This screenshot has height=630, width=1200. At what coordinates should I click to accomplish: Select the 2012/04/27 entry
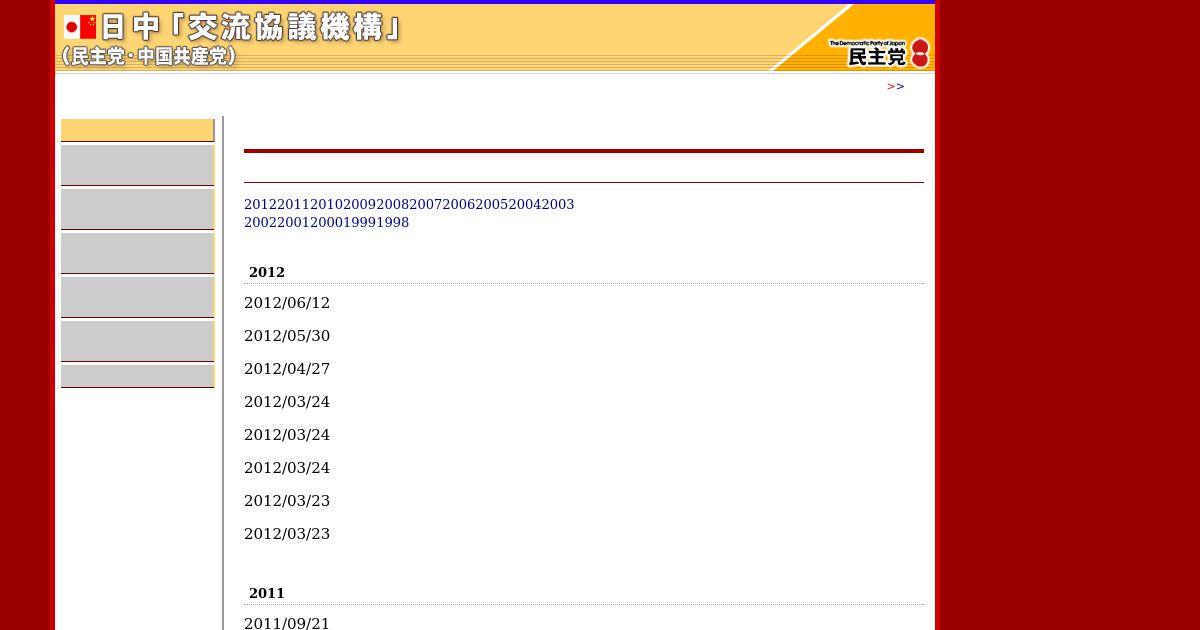point(287,369)
